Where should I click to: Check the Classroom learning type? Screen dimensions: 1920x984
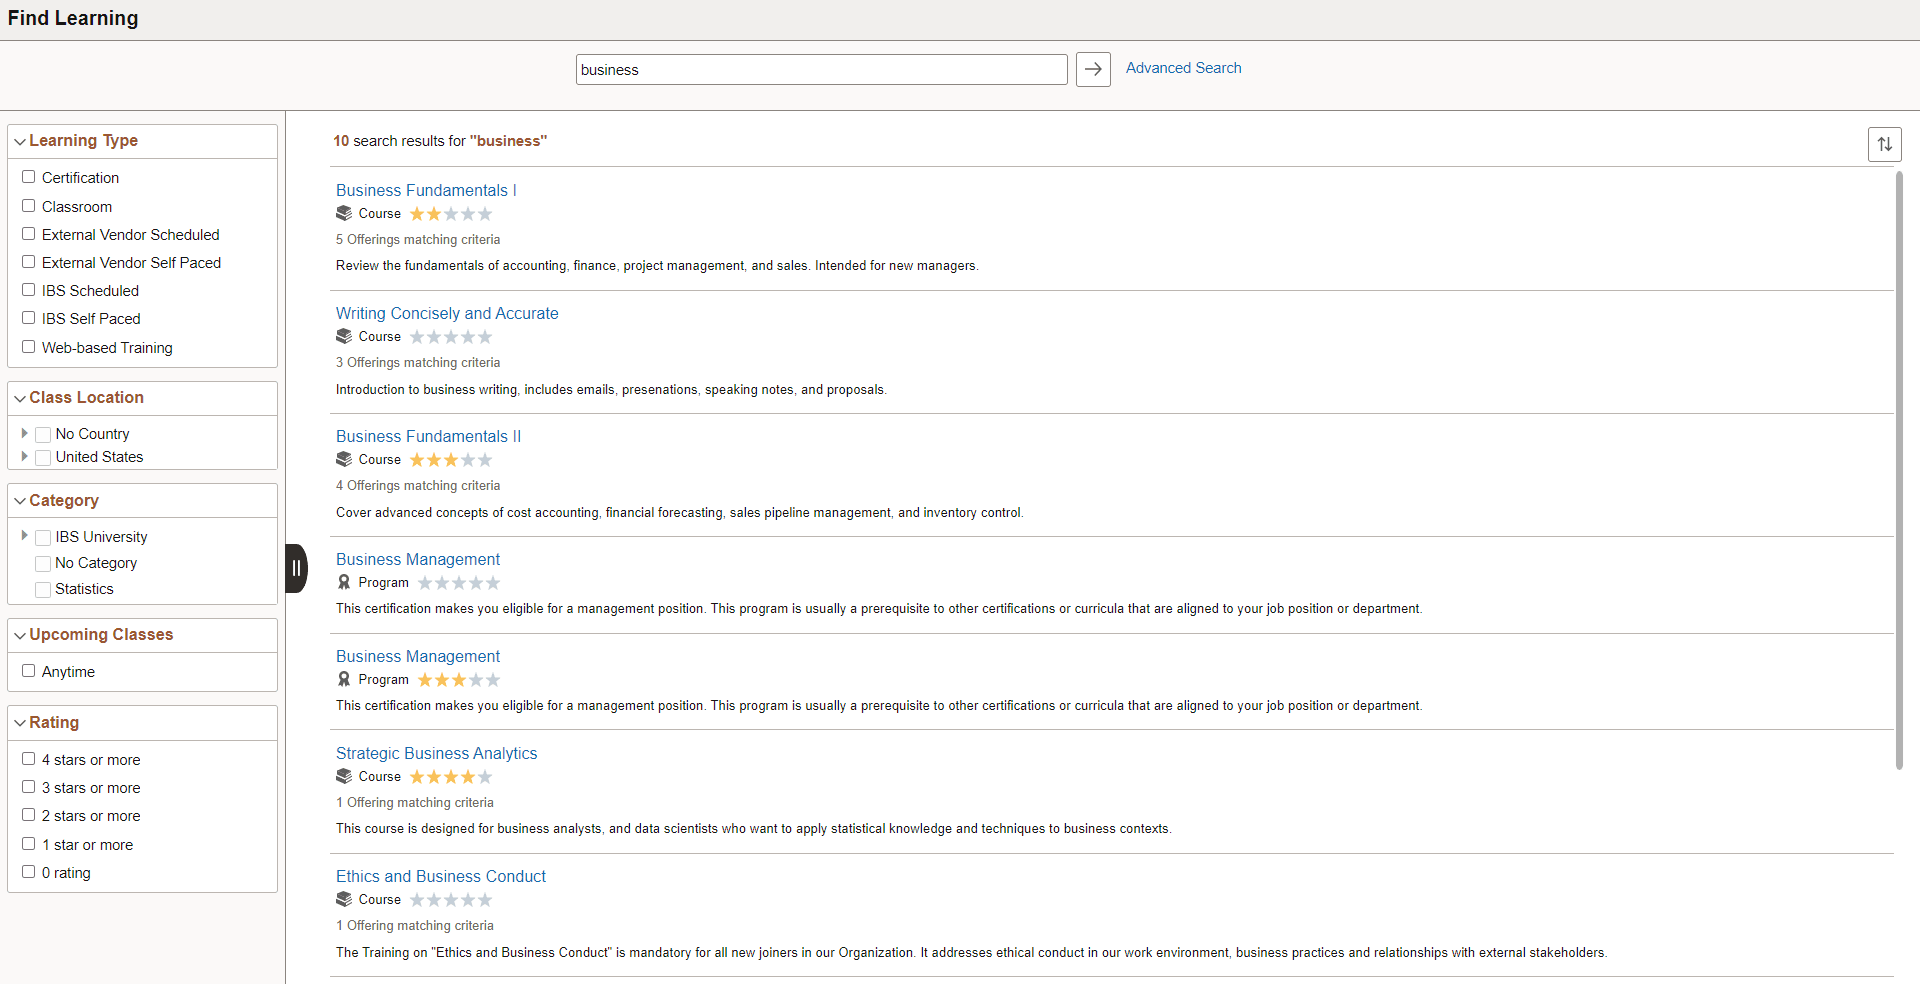pyautogui.click(x=29, y=206)
